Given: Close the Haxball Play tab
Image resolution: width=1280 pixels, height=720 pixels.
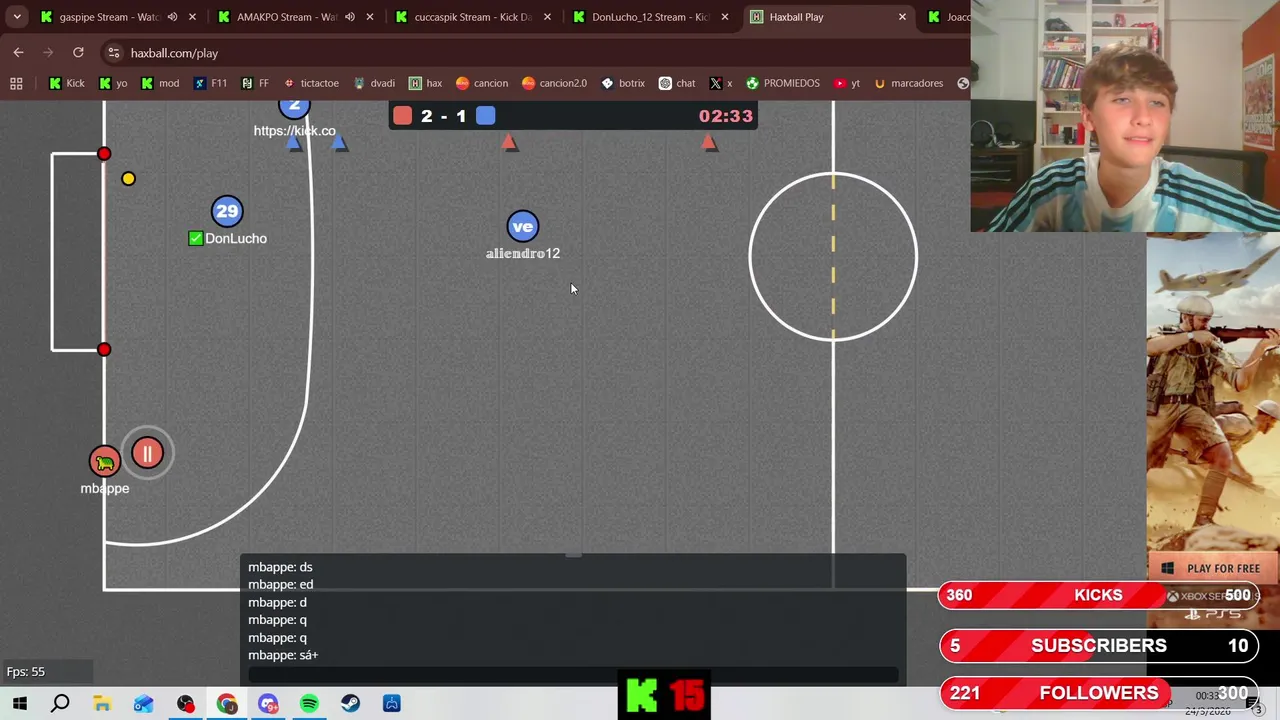Looking at the screenshot, I should (x=902, y=17).
